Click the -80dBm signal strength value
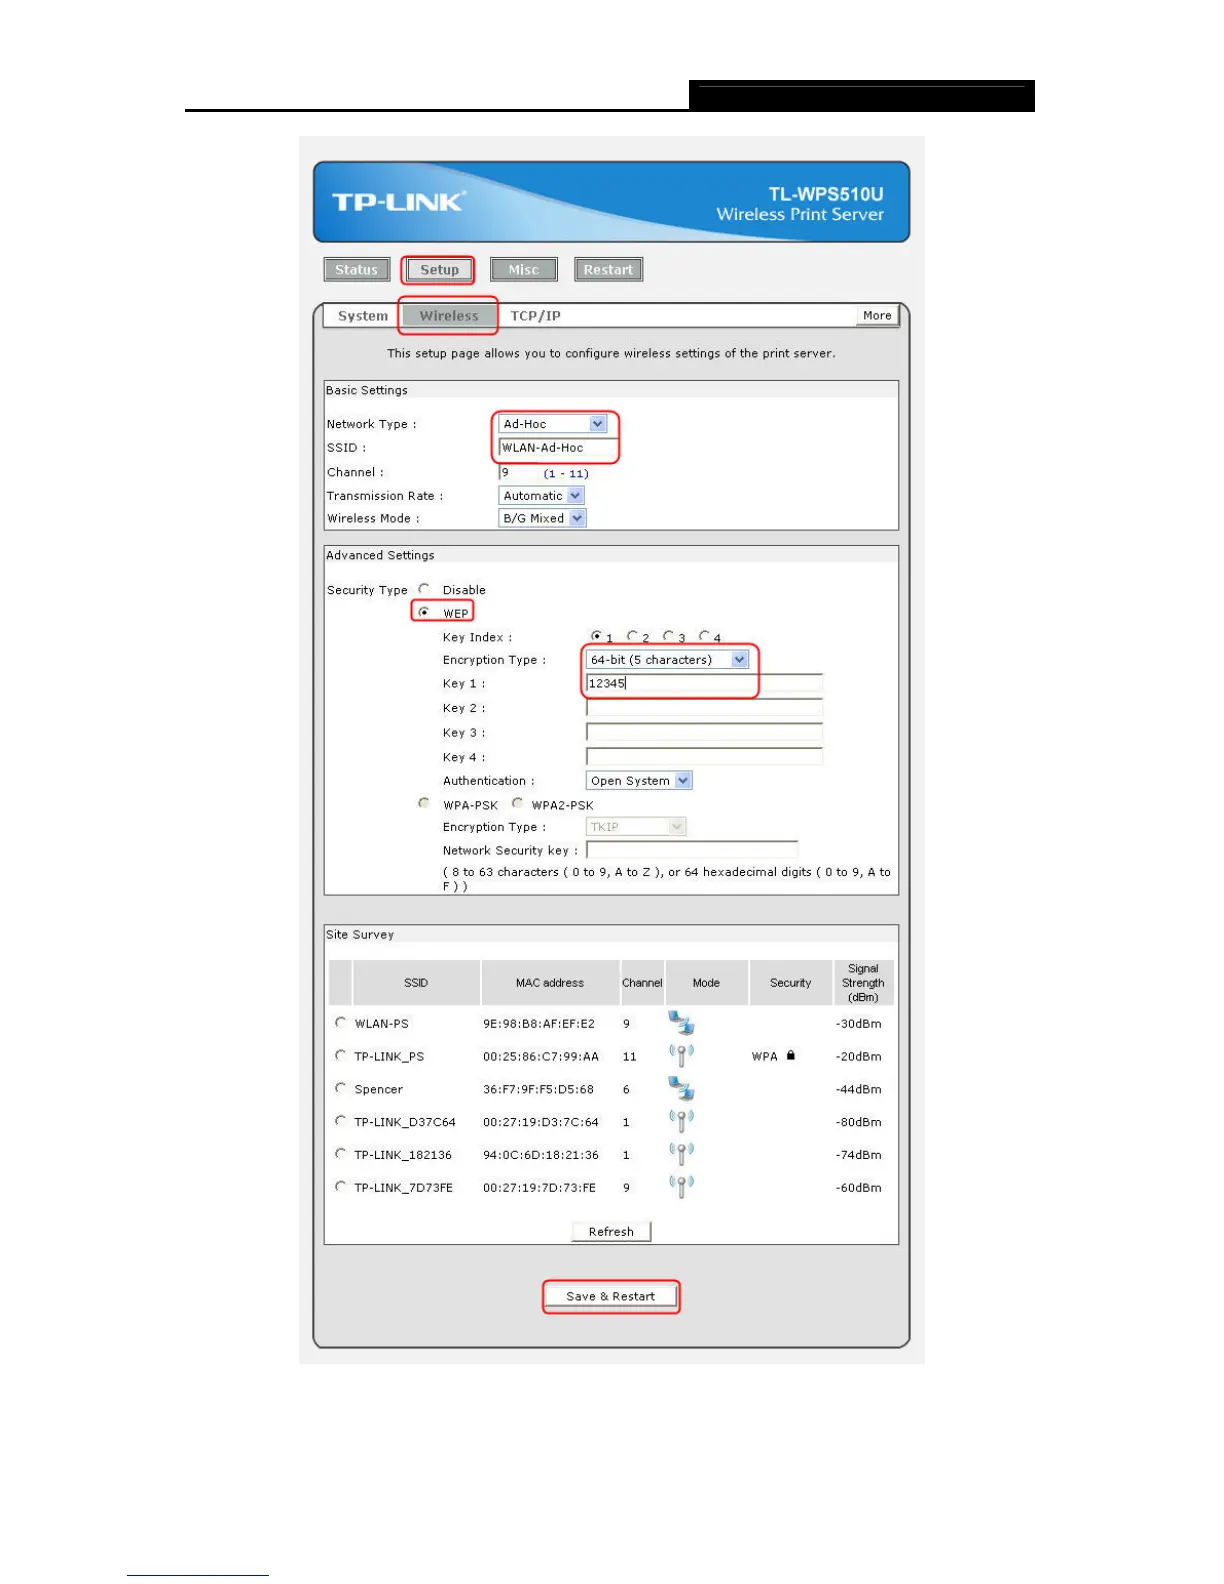Image resolution: width=1224 pixels, height=1584 pixels. pyautogui.click(x=859, y=1122)
